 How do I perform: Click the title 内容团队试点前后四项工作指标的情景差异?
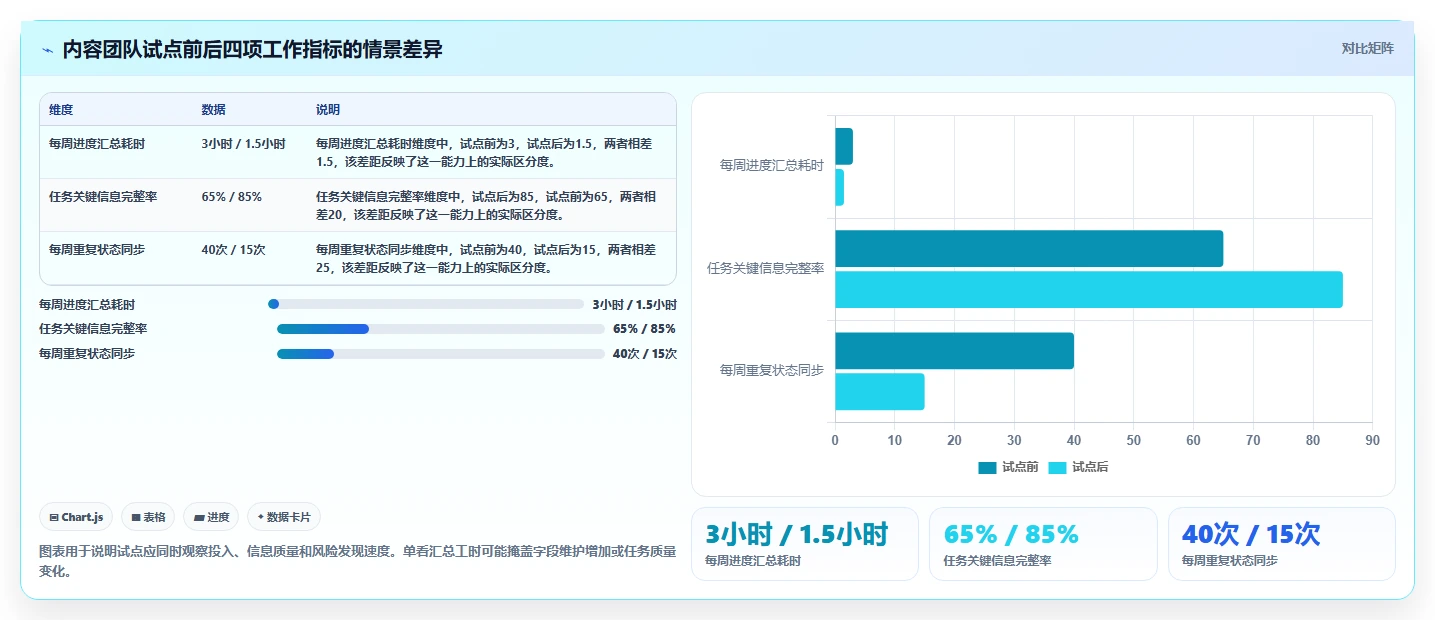(252, 49)
